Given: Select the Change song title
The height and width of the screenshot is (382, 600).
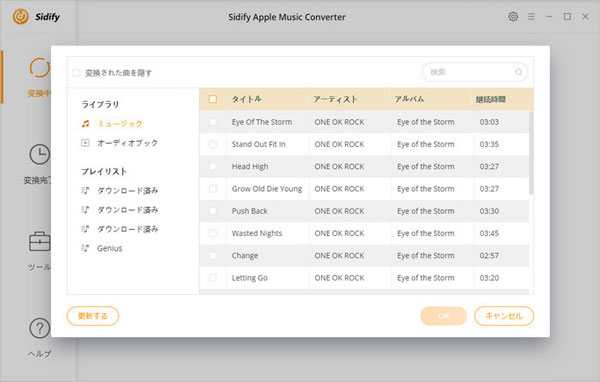Looking at the screenshot, I should coord(245,255).
